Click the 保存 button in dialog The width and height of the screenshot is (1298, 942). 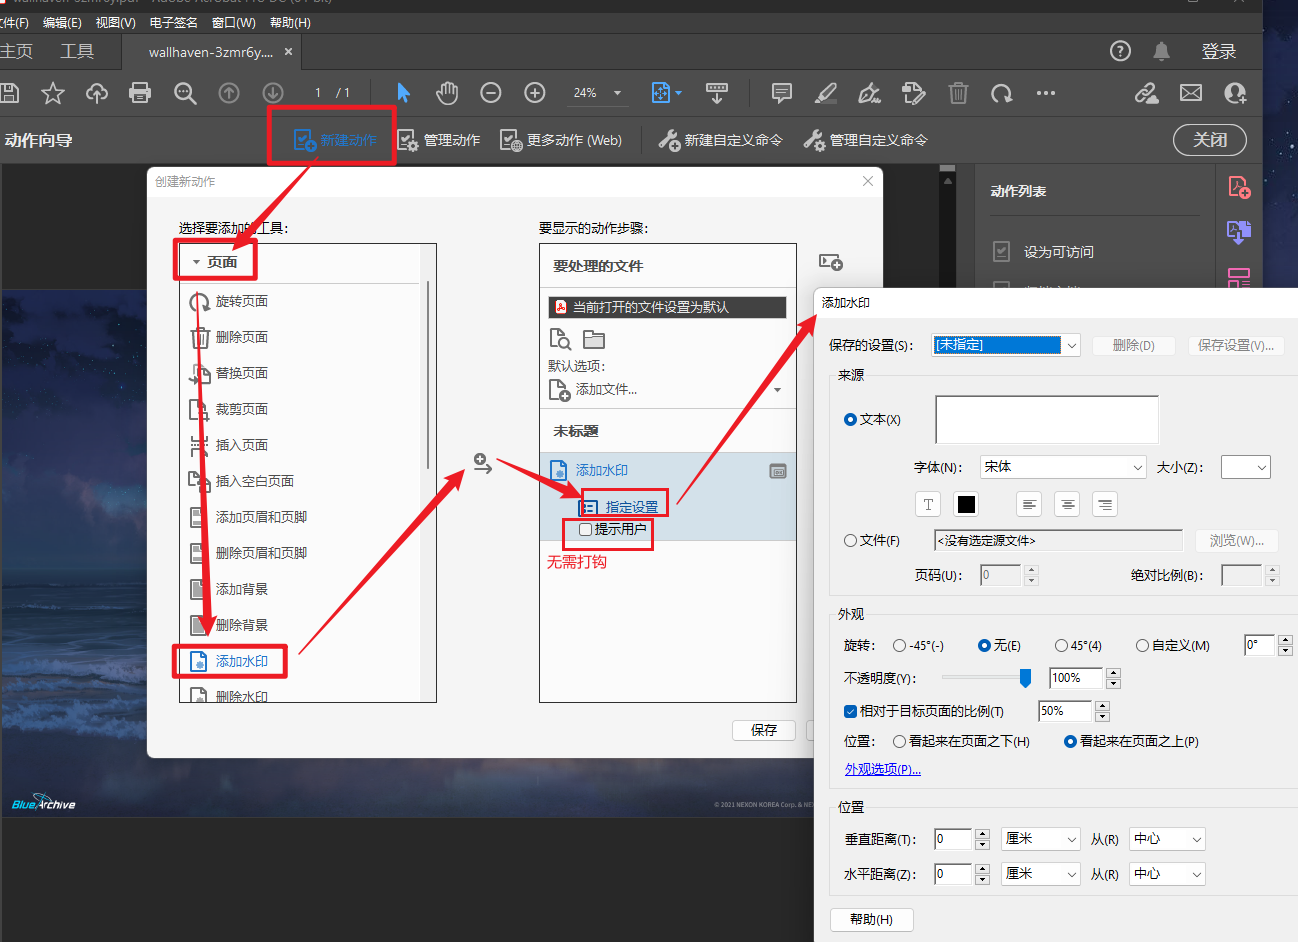click(x=764, y=730)
